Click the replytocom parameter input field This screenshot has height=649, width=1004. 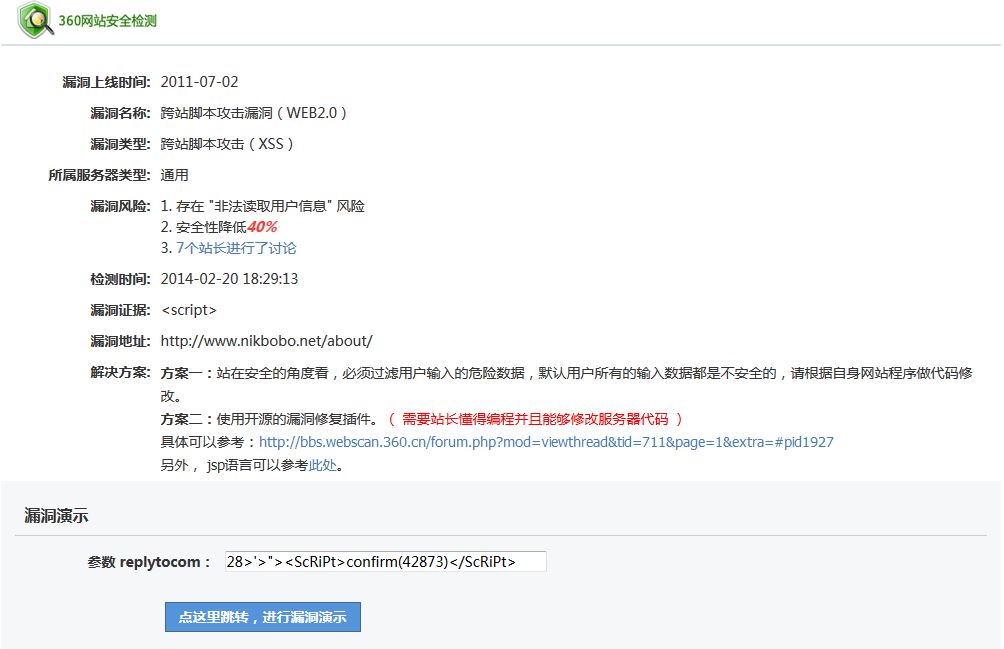click(384, 562)
